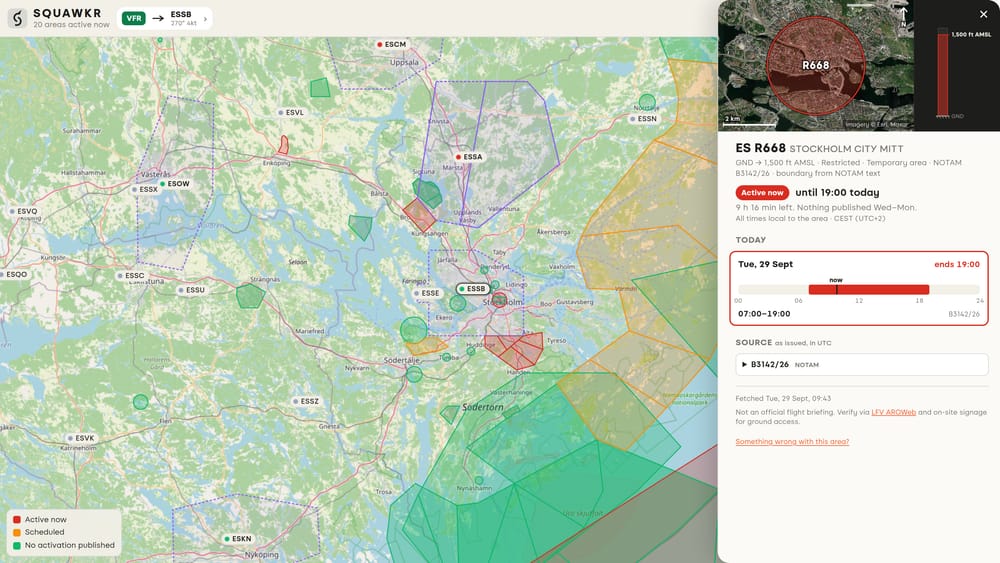Click the red Active now legend swatch
1000x563 pixels.
pyautogui.click(x=17, y=520)
